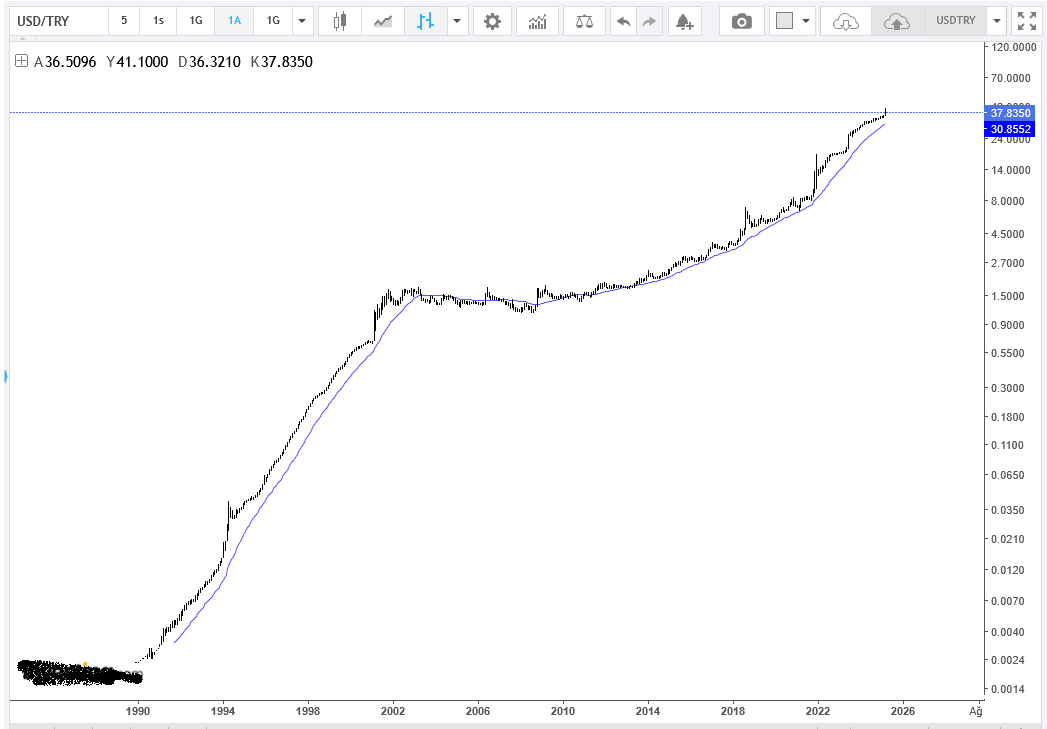The image size is (1047, 729).
Task: Open the indicators icon
Action: pyautogui.click(x=538, y=20)
